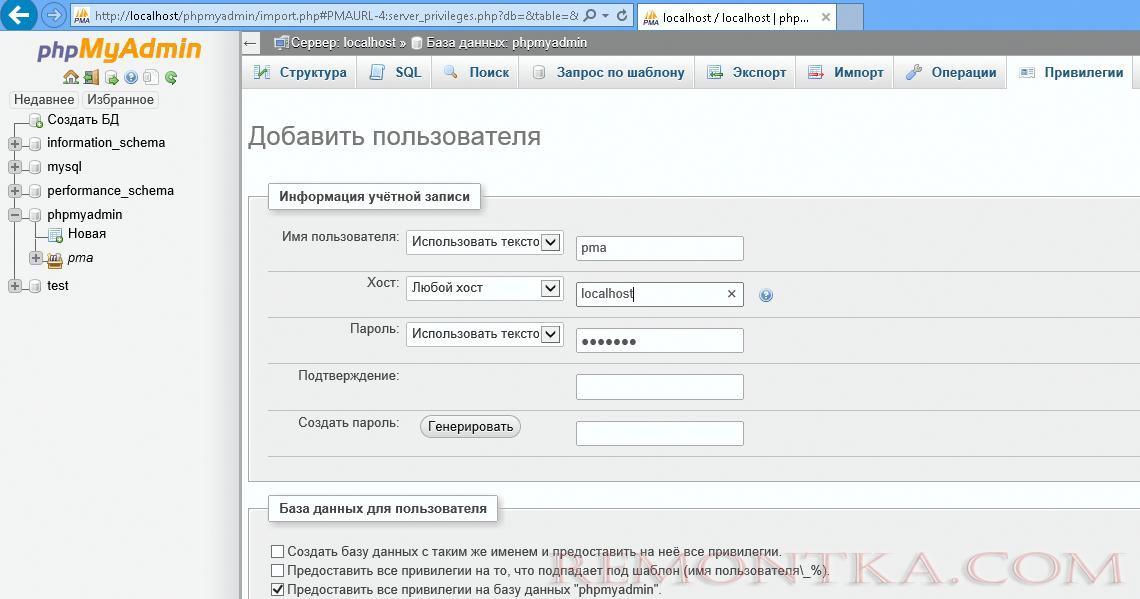The width and height of the screenshot is (1140, 599).
Task: Switch to Экспорт tab
Action: click(x=745, y=72)
